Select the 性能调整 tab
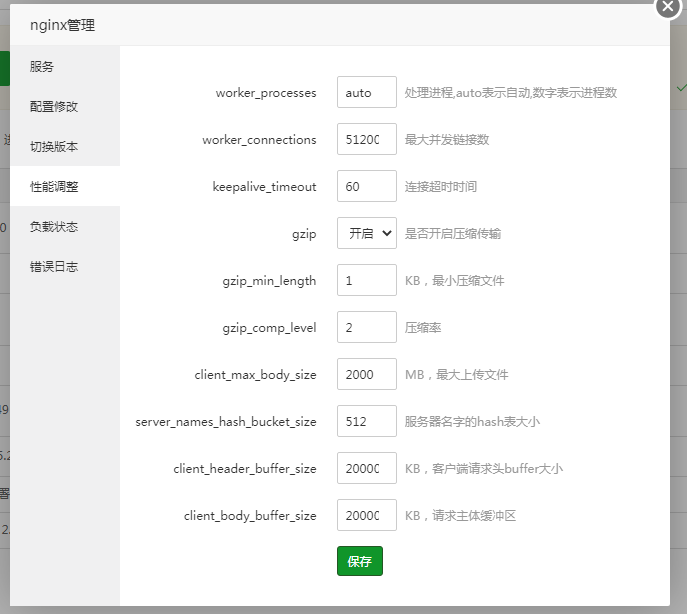The height and width of the screenshot is (614, 687). coord(65,186)
